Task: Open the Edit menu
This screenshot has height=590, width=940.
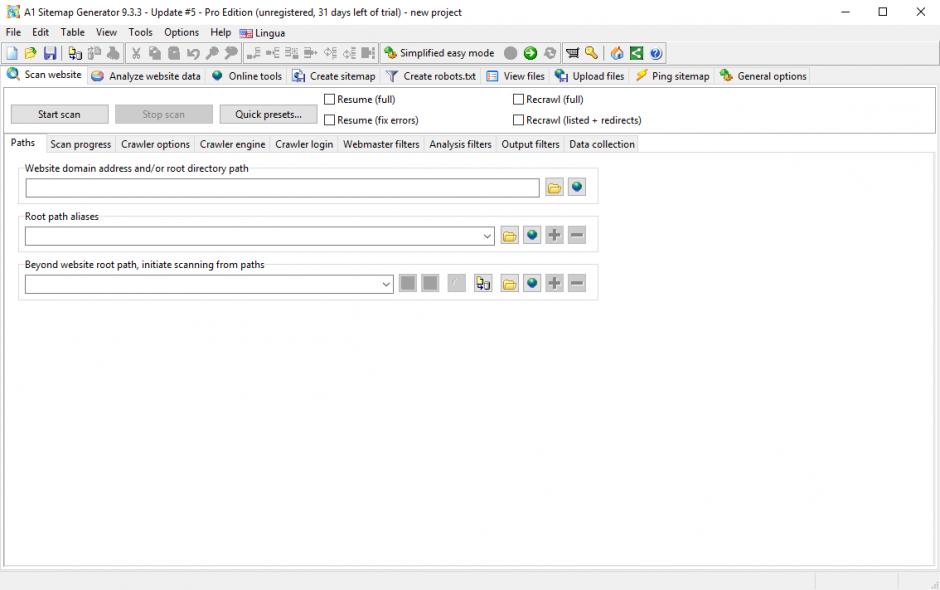Action: coord(40,32)
